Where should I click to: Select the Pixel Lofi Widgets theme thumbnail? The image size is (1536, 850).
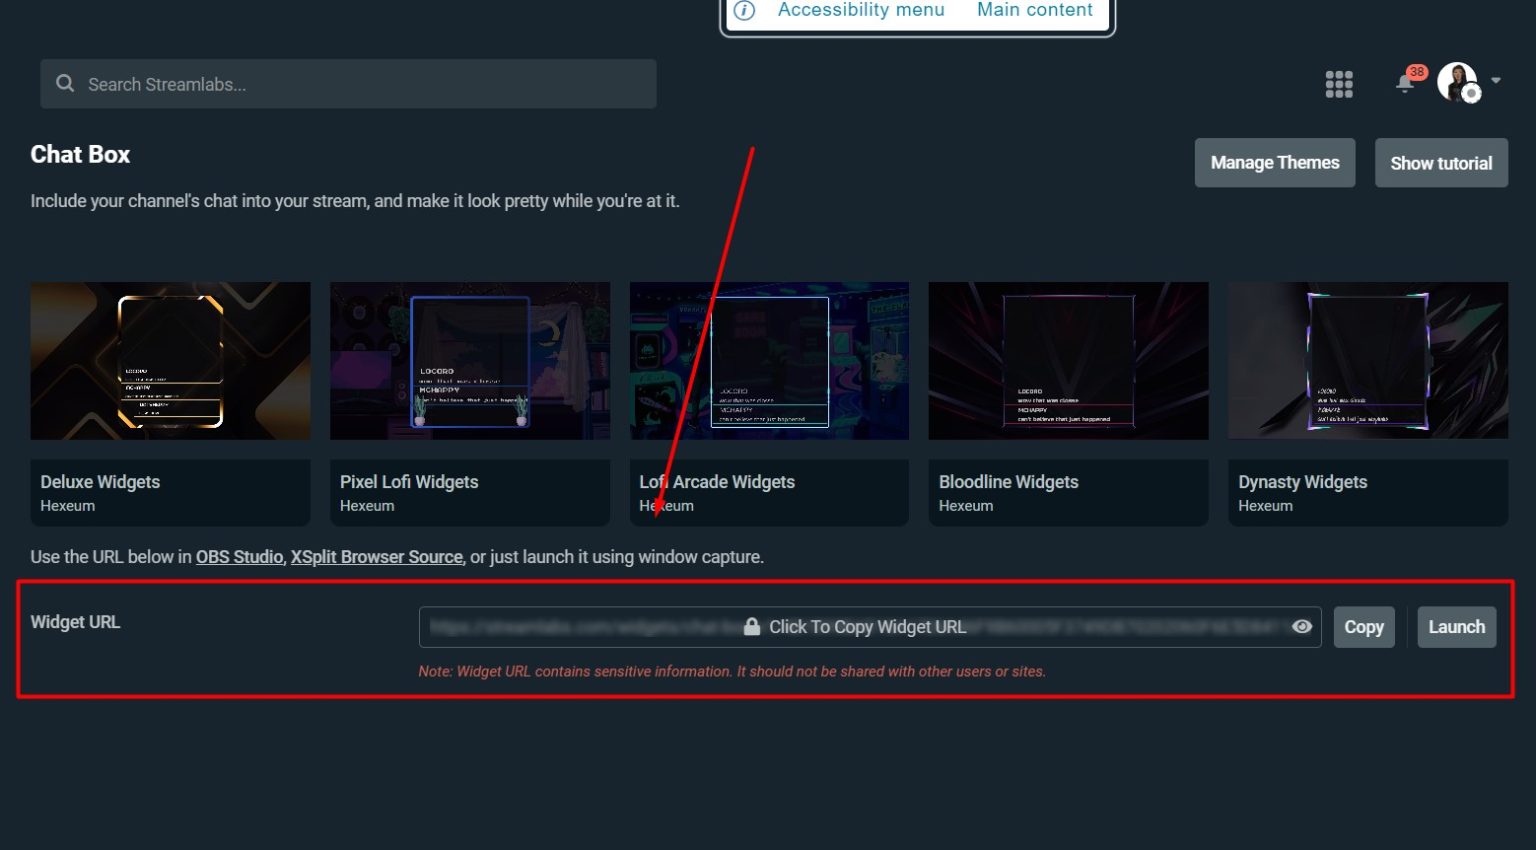coord(469,360)
